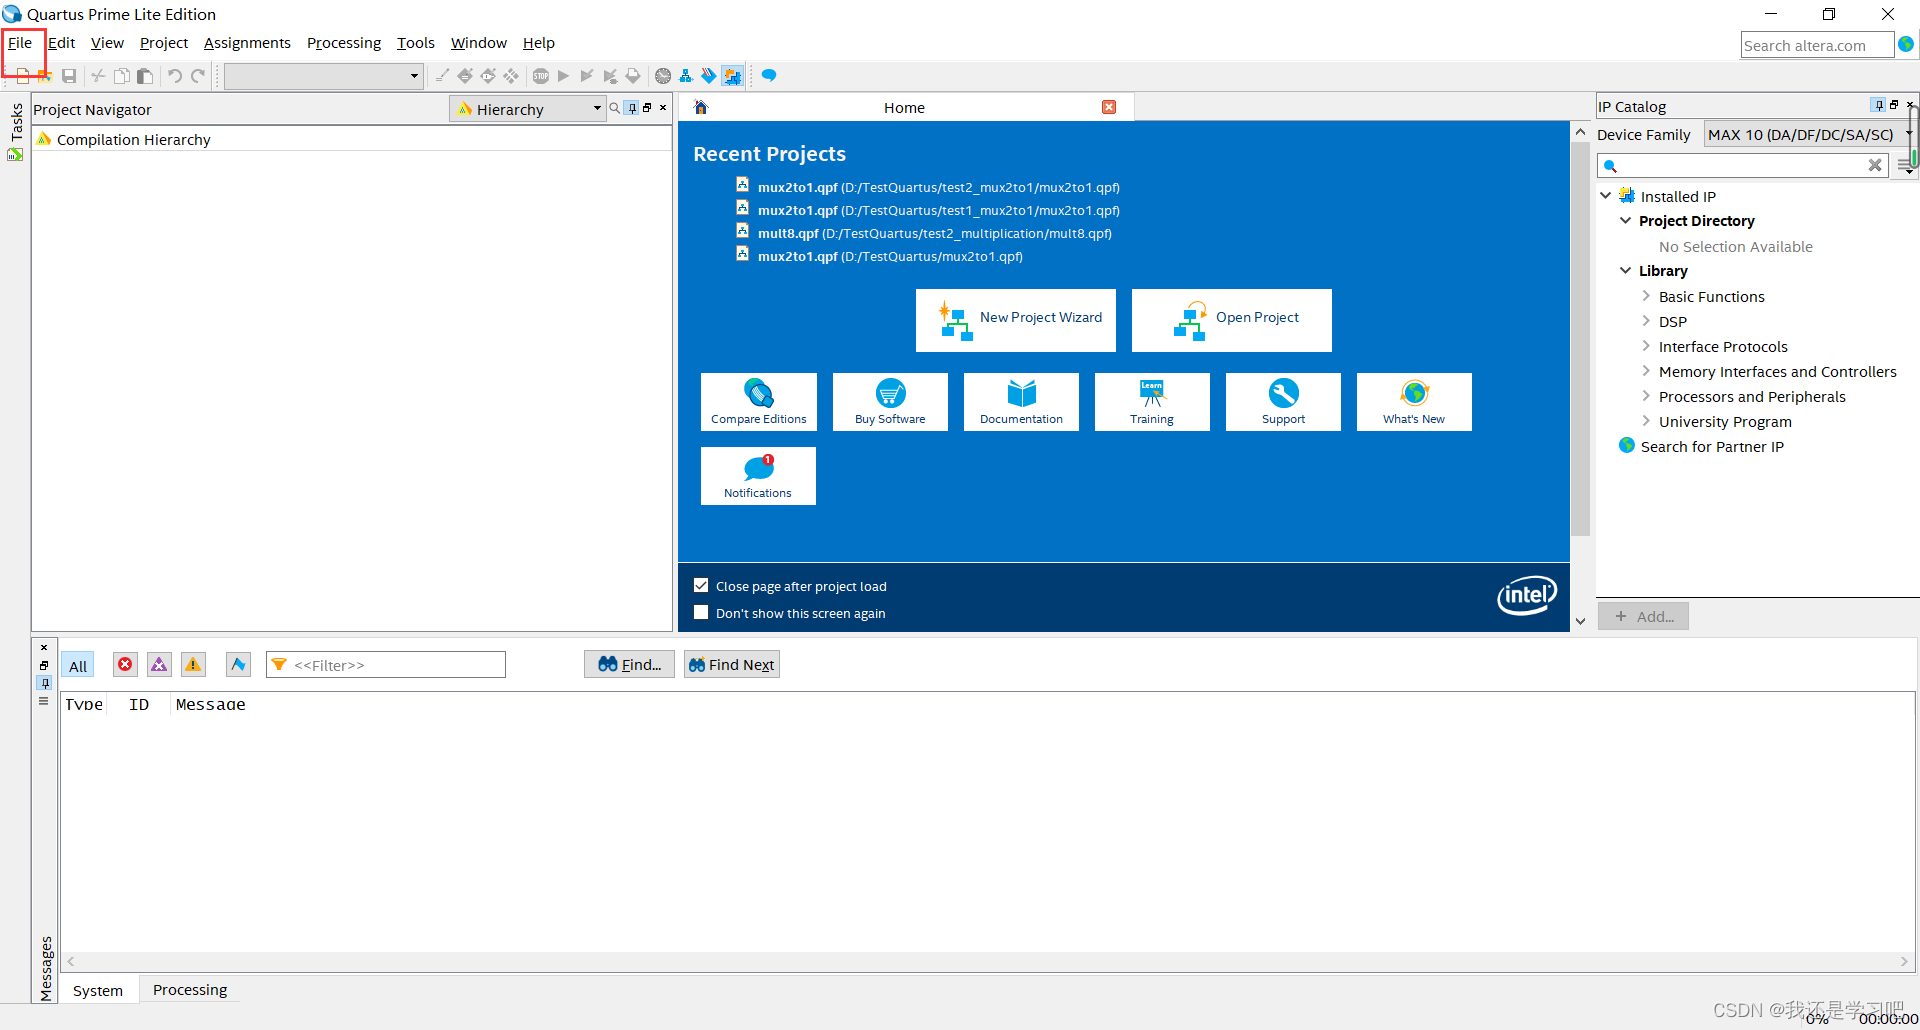Open the What's New tile
The height and width of the screenshot is (1030, 1920).
click(x=1414, y=402)
